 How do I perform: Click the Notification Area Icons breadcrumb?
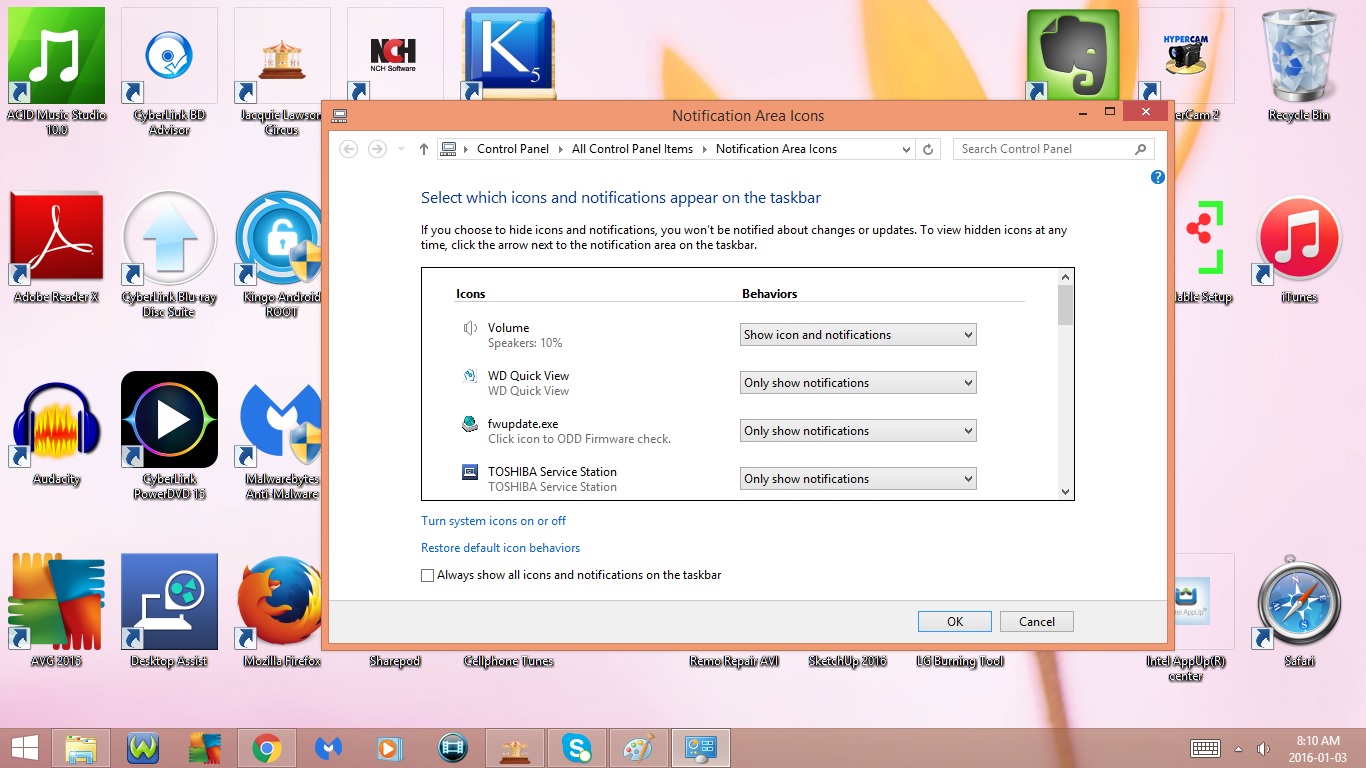click(776, 149)
